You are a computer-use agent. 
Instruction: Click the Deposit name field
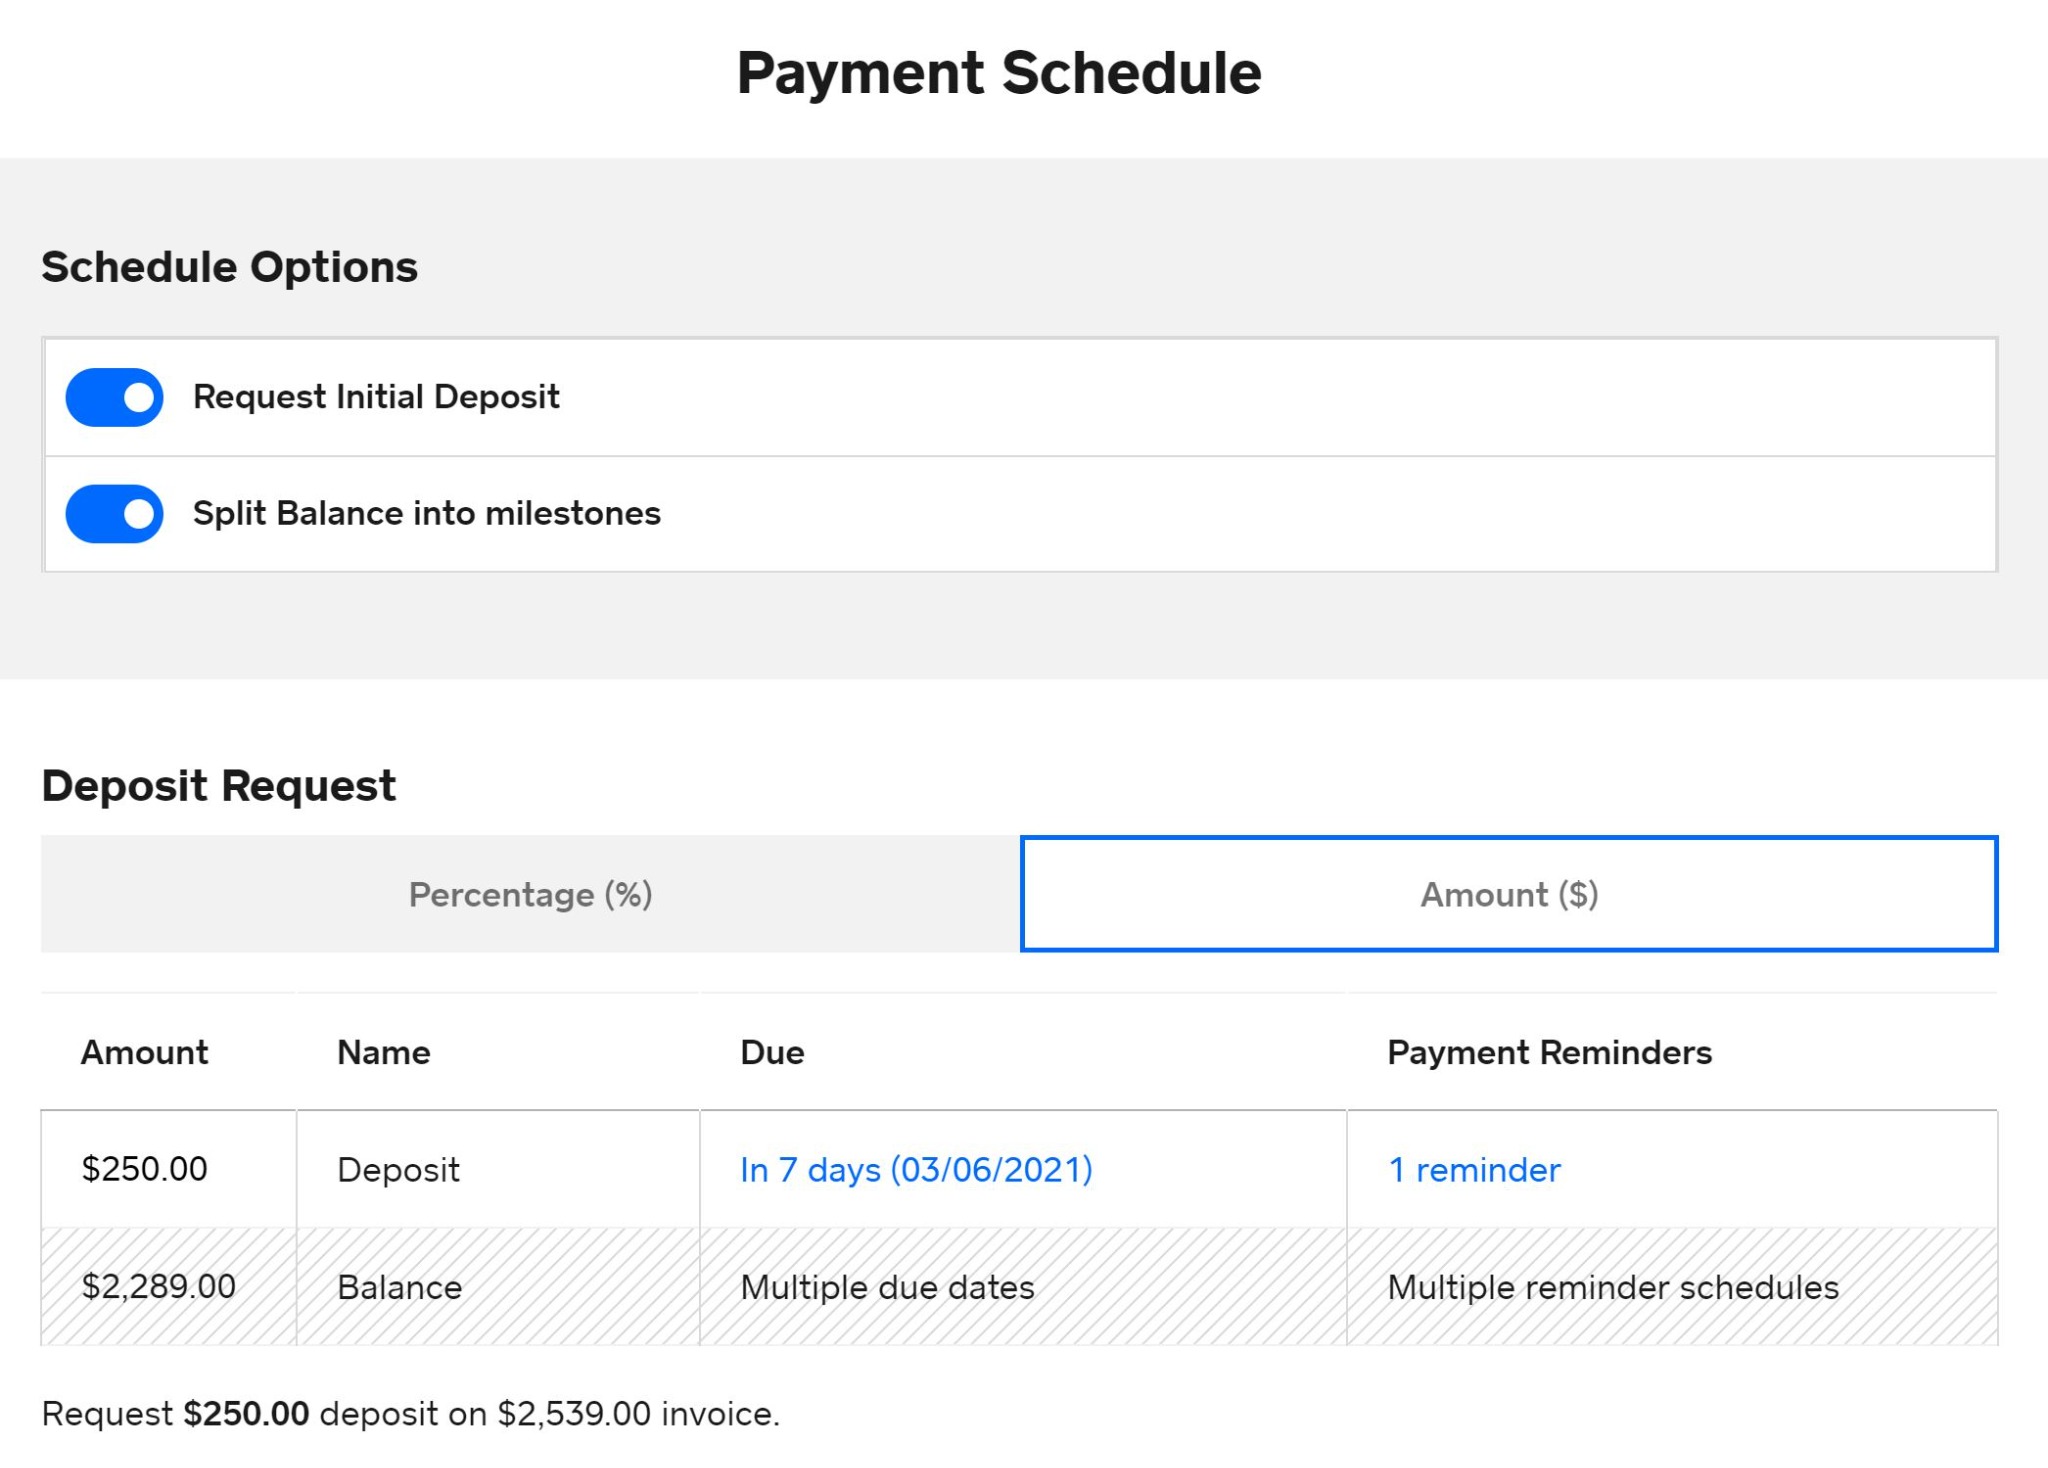point(398,1168)
